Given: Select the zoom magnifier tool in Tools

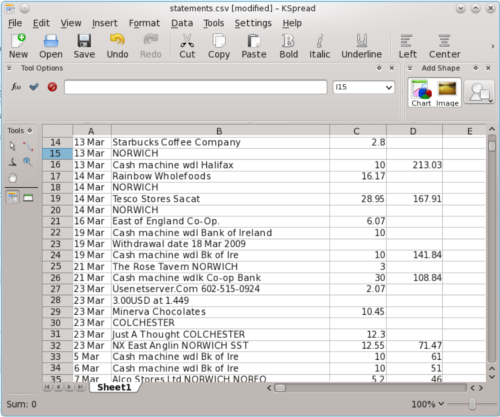Looking at the screenshot, I should pyautogui.click(x=28, y=162).
